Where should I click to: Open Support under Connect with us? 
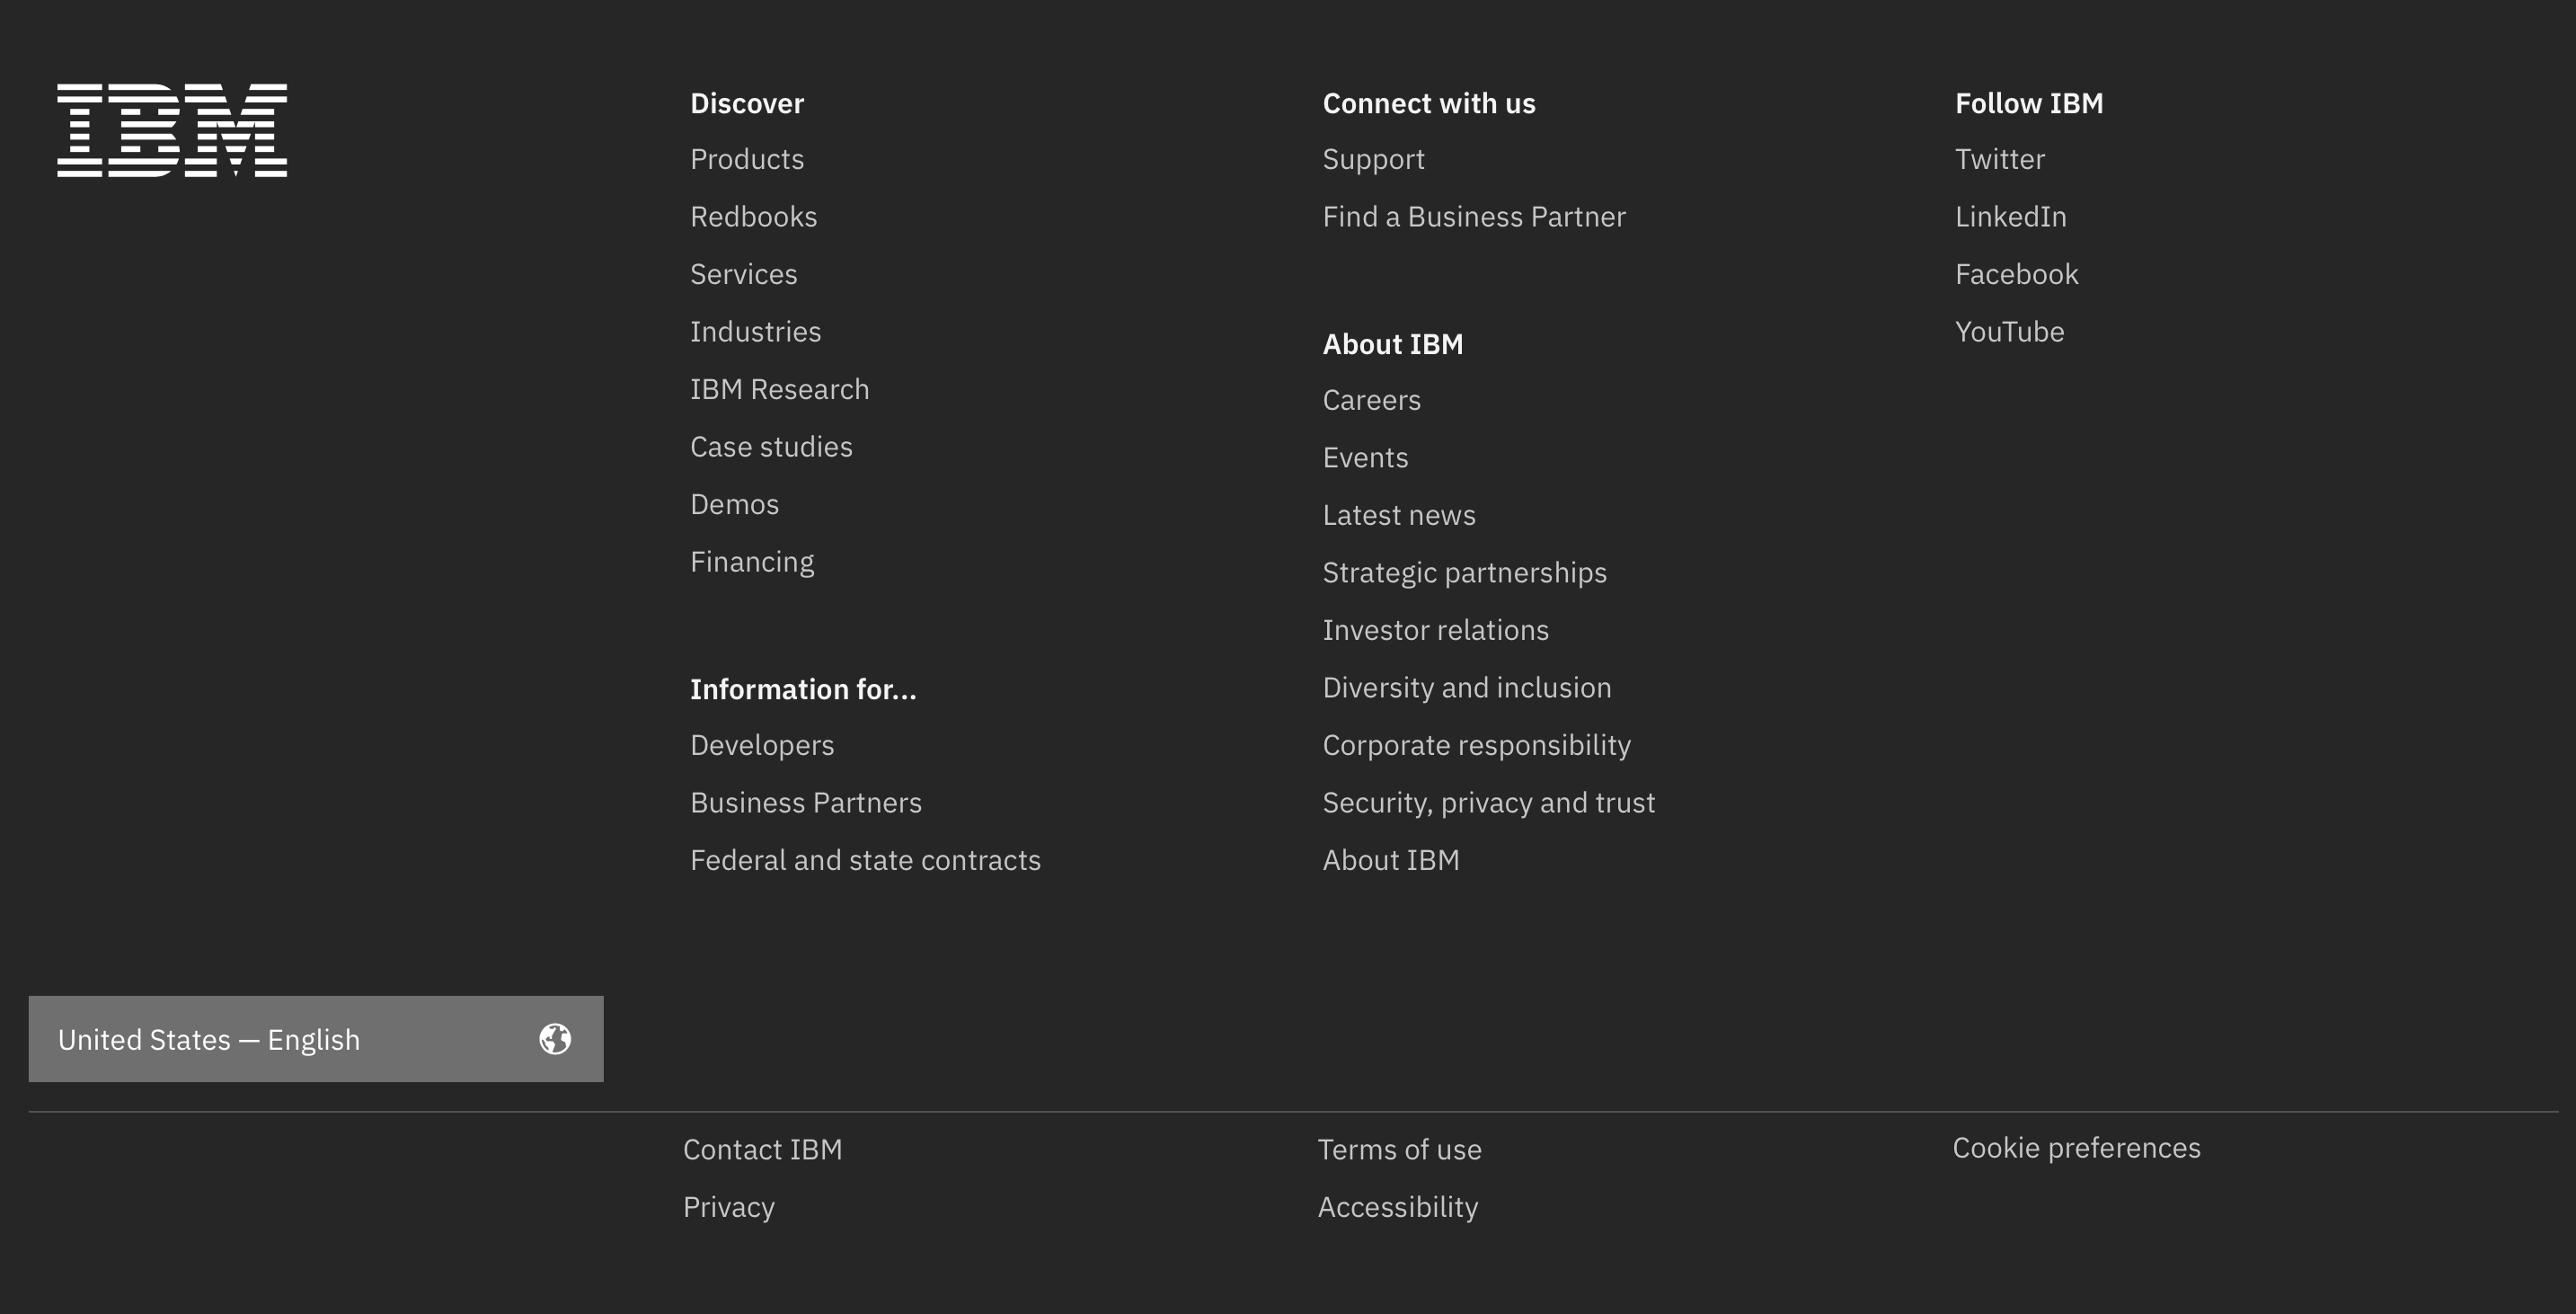pos(1374,160)
